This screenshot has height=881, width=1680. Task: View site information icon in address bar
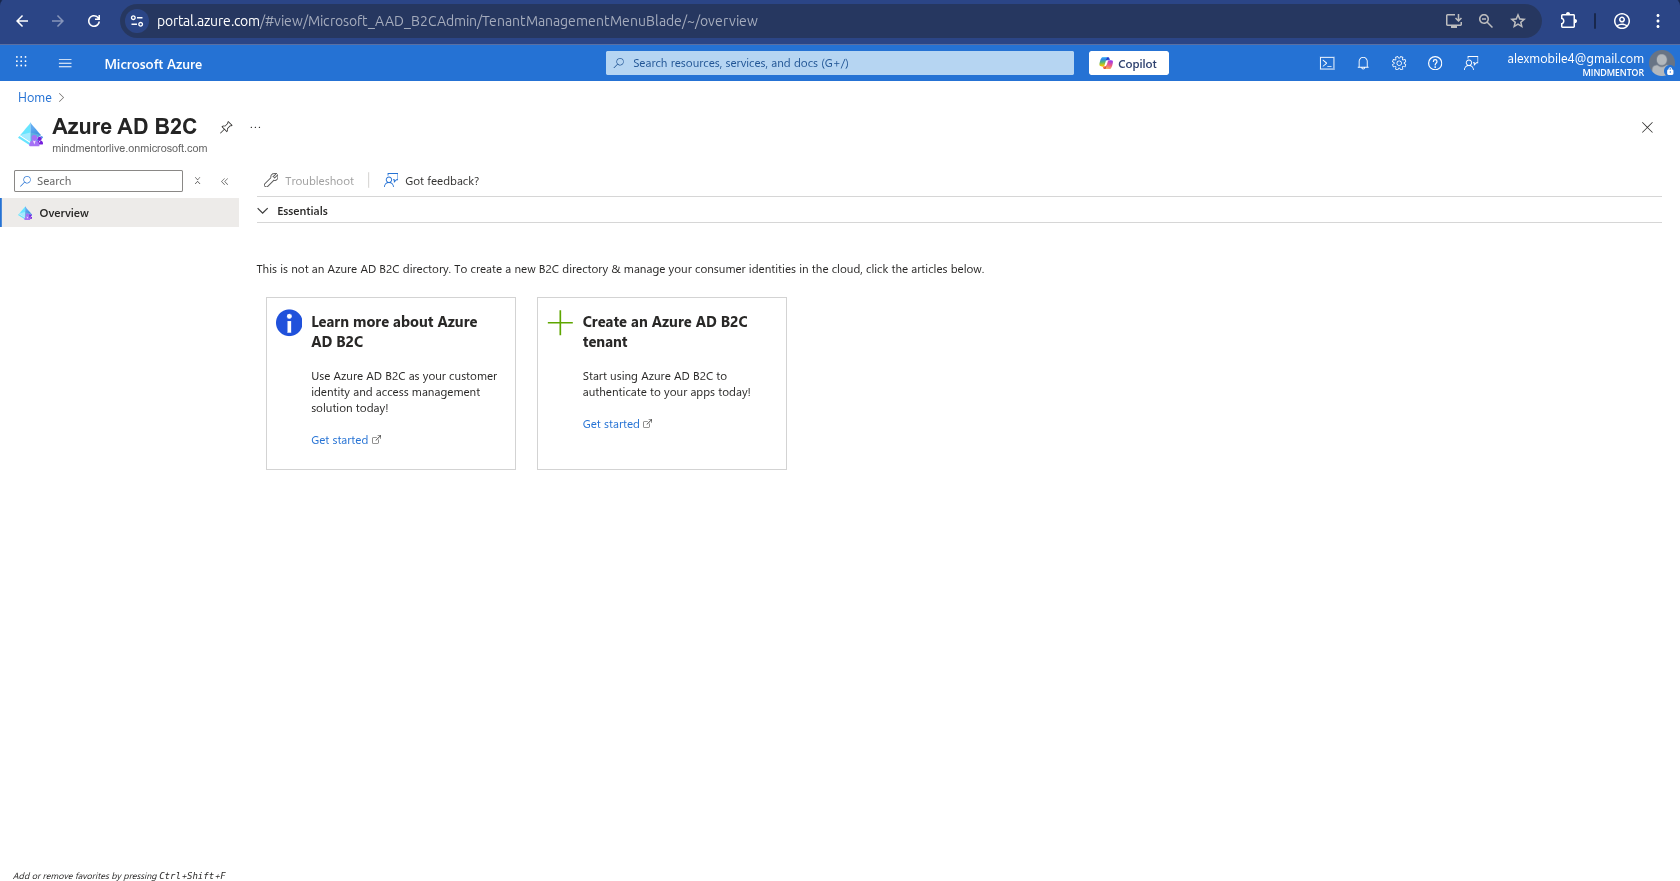tap(137, 21)
